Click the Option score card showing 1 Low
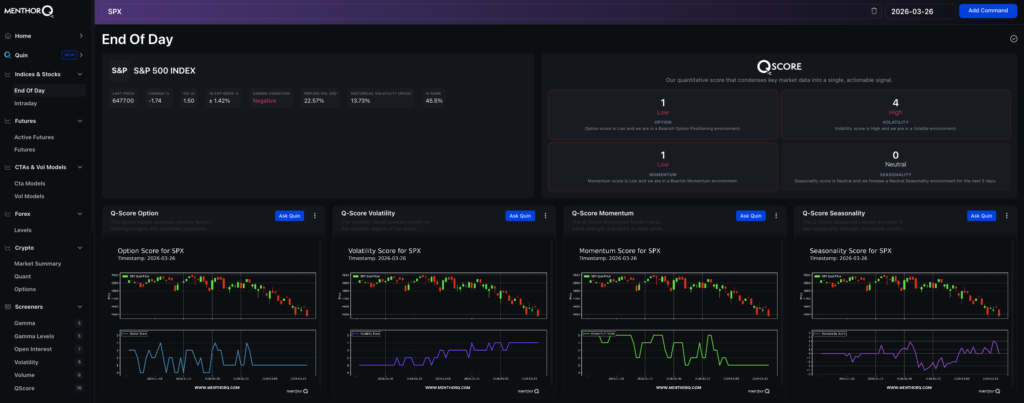This screenshot has width=1024, height=403. click(663, 114)
